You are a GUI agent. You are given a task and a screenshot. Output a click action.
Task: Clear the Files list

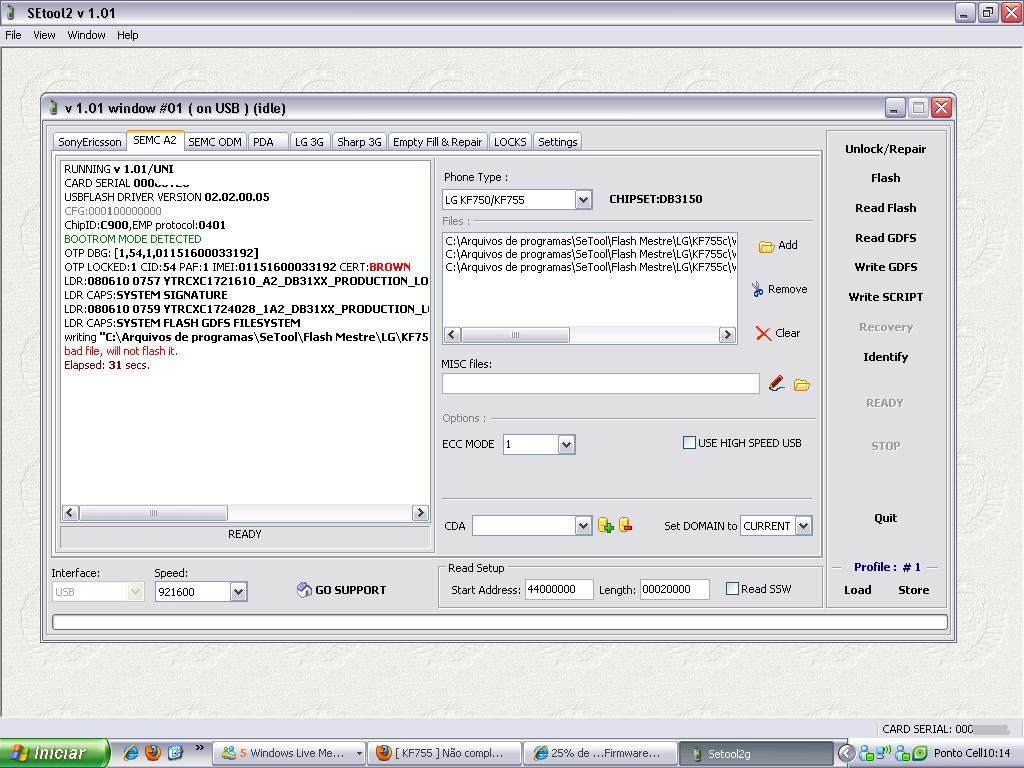tap(778, 333)
